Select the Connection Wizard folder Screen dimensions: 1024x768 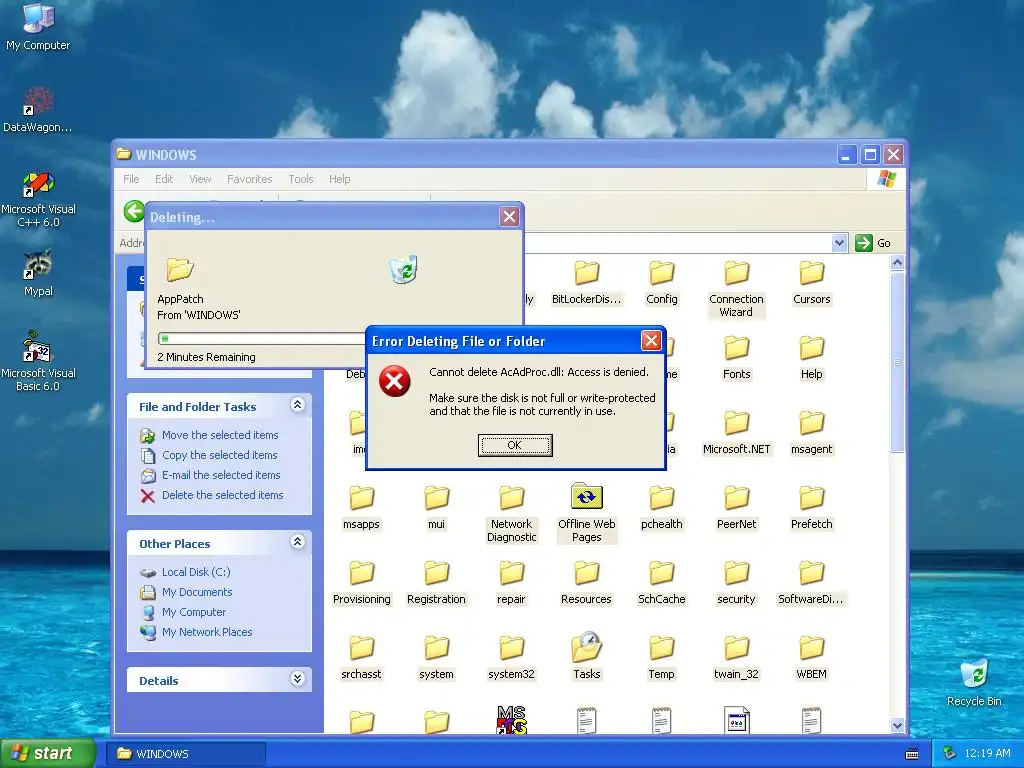(736, 289)
